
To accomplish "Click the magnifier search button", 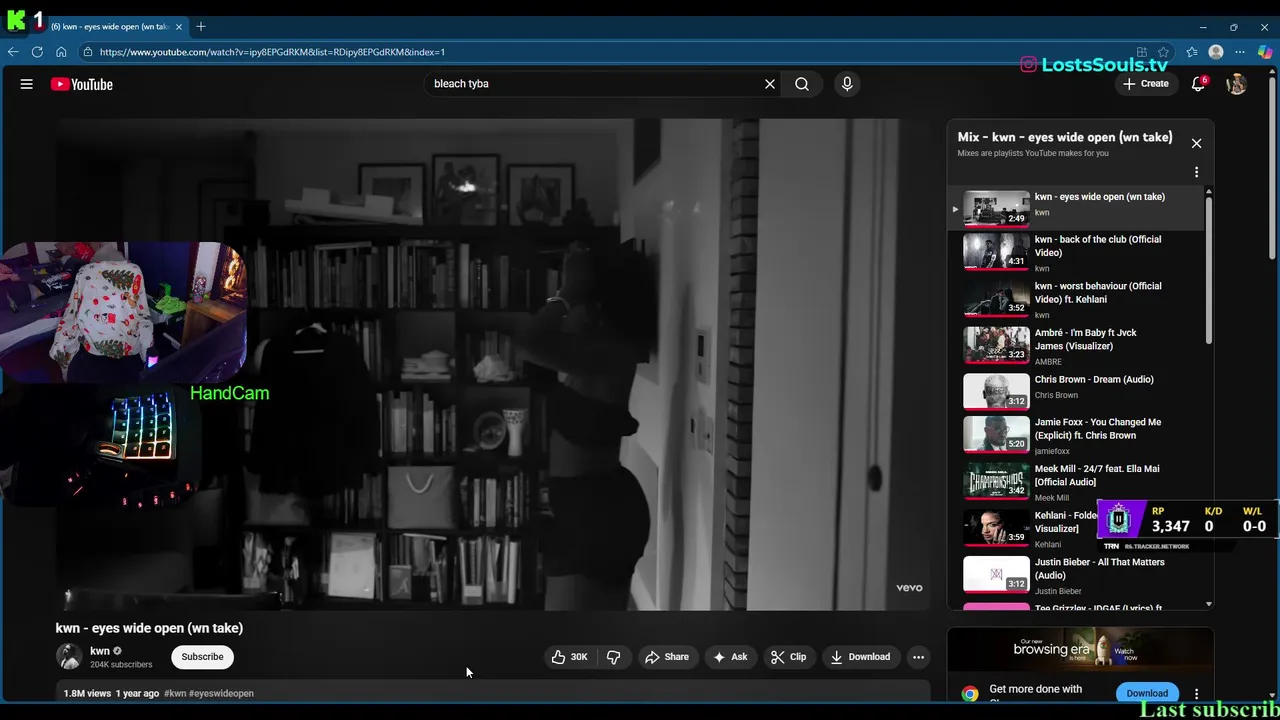I will (802, 84).
